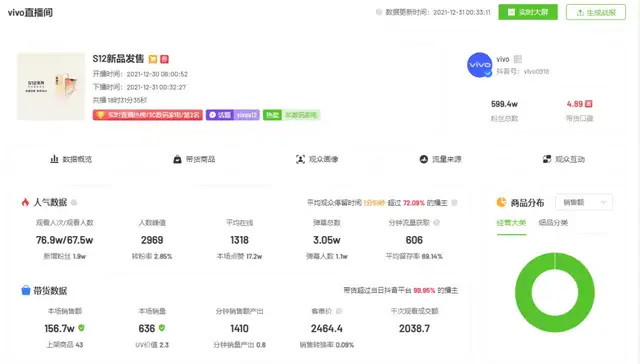Click the 606 分钟流量获取 value

pyautogui.click(x=414, y=240)
